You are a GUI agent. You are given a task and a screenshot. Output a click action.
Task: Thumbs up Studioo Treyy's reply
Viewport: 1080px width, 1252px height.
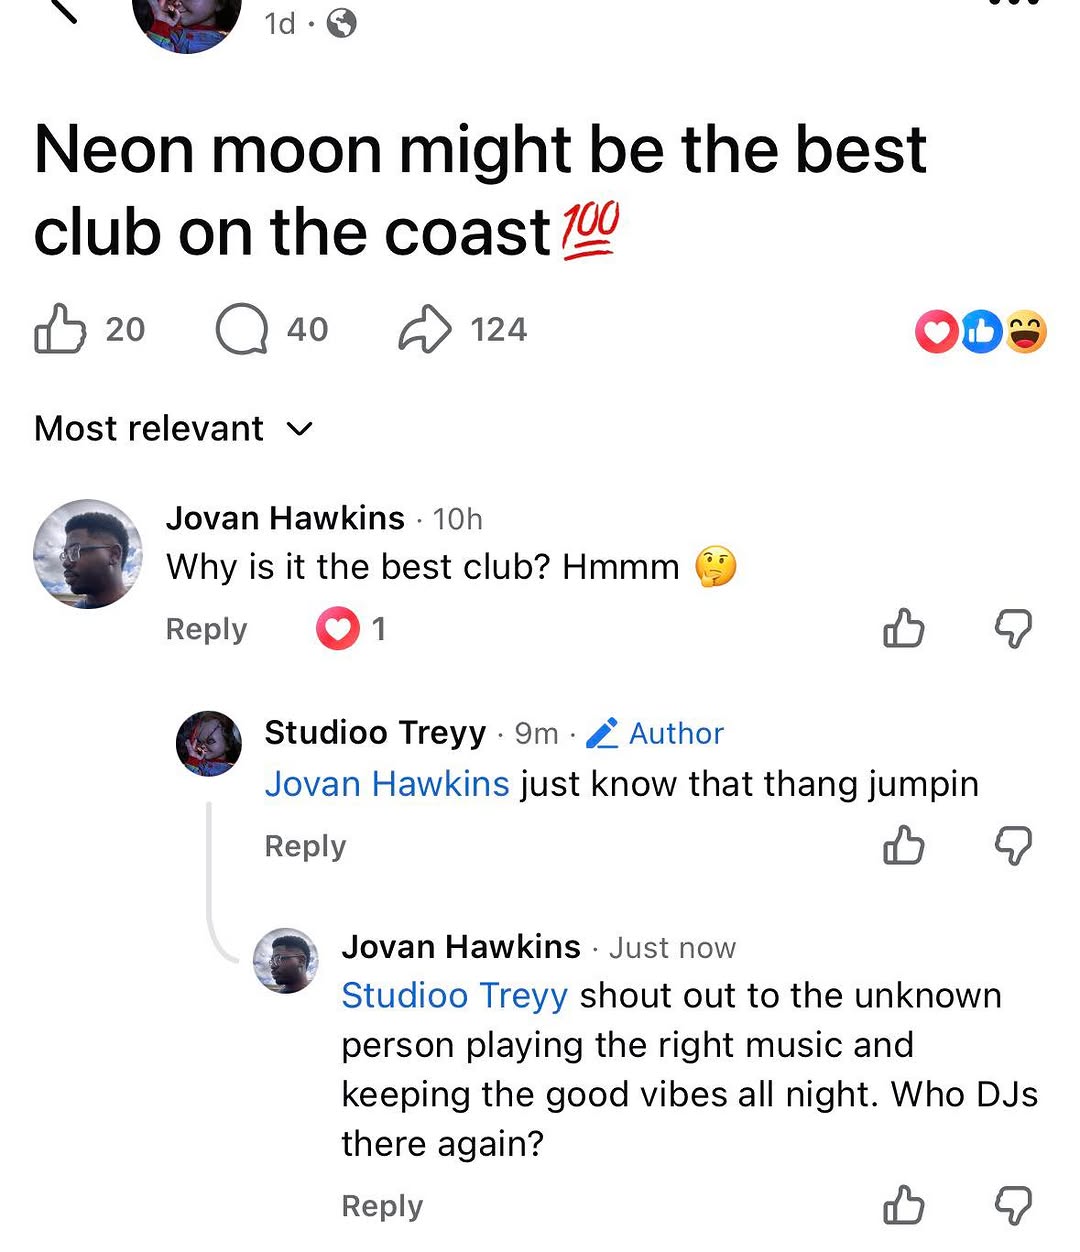[x=904, y=846]
